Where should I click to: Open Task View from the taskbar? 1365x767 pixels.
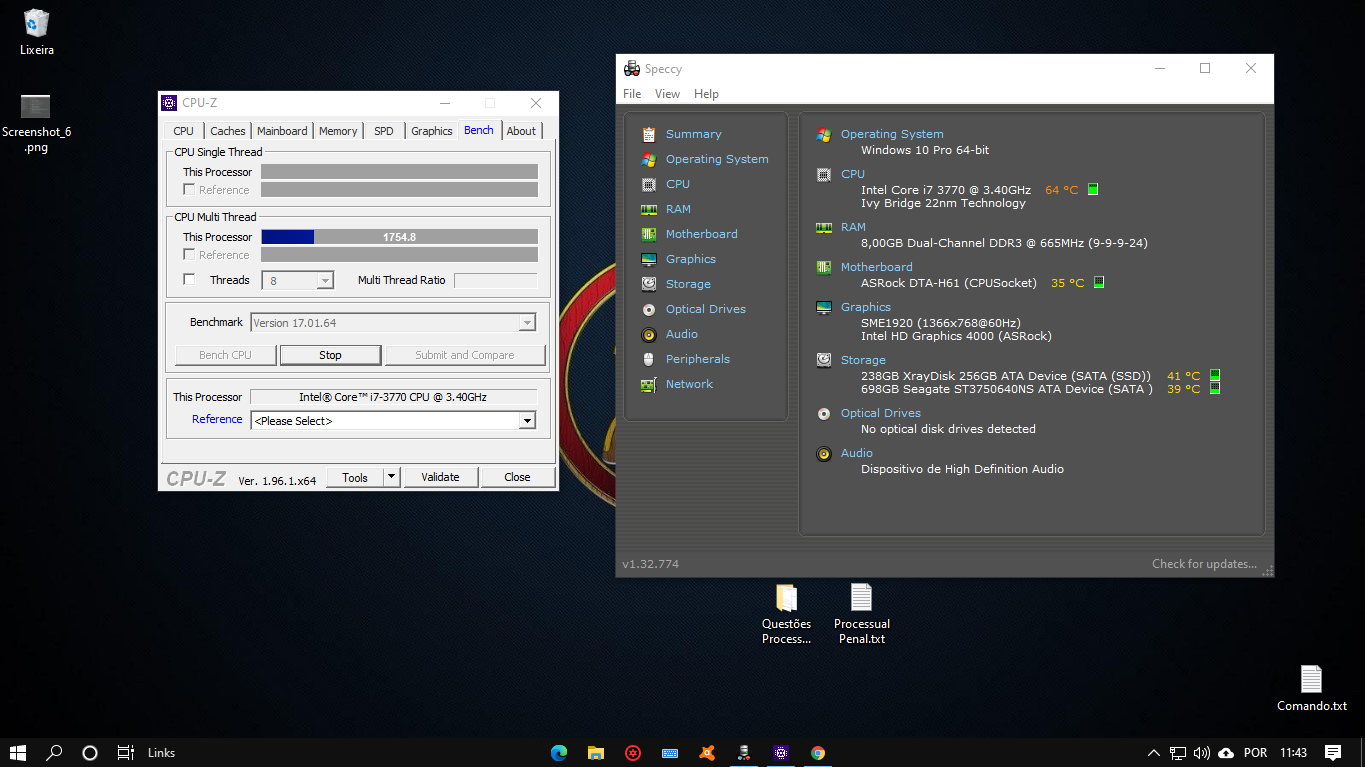pyautogui.click(x=125, y=753)
